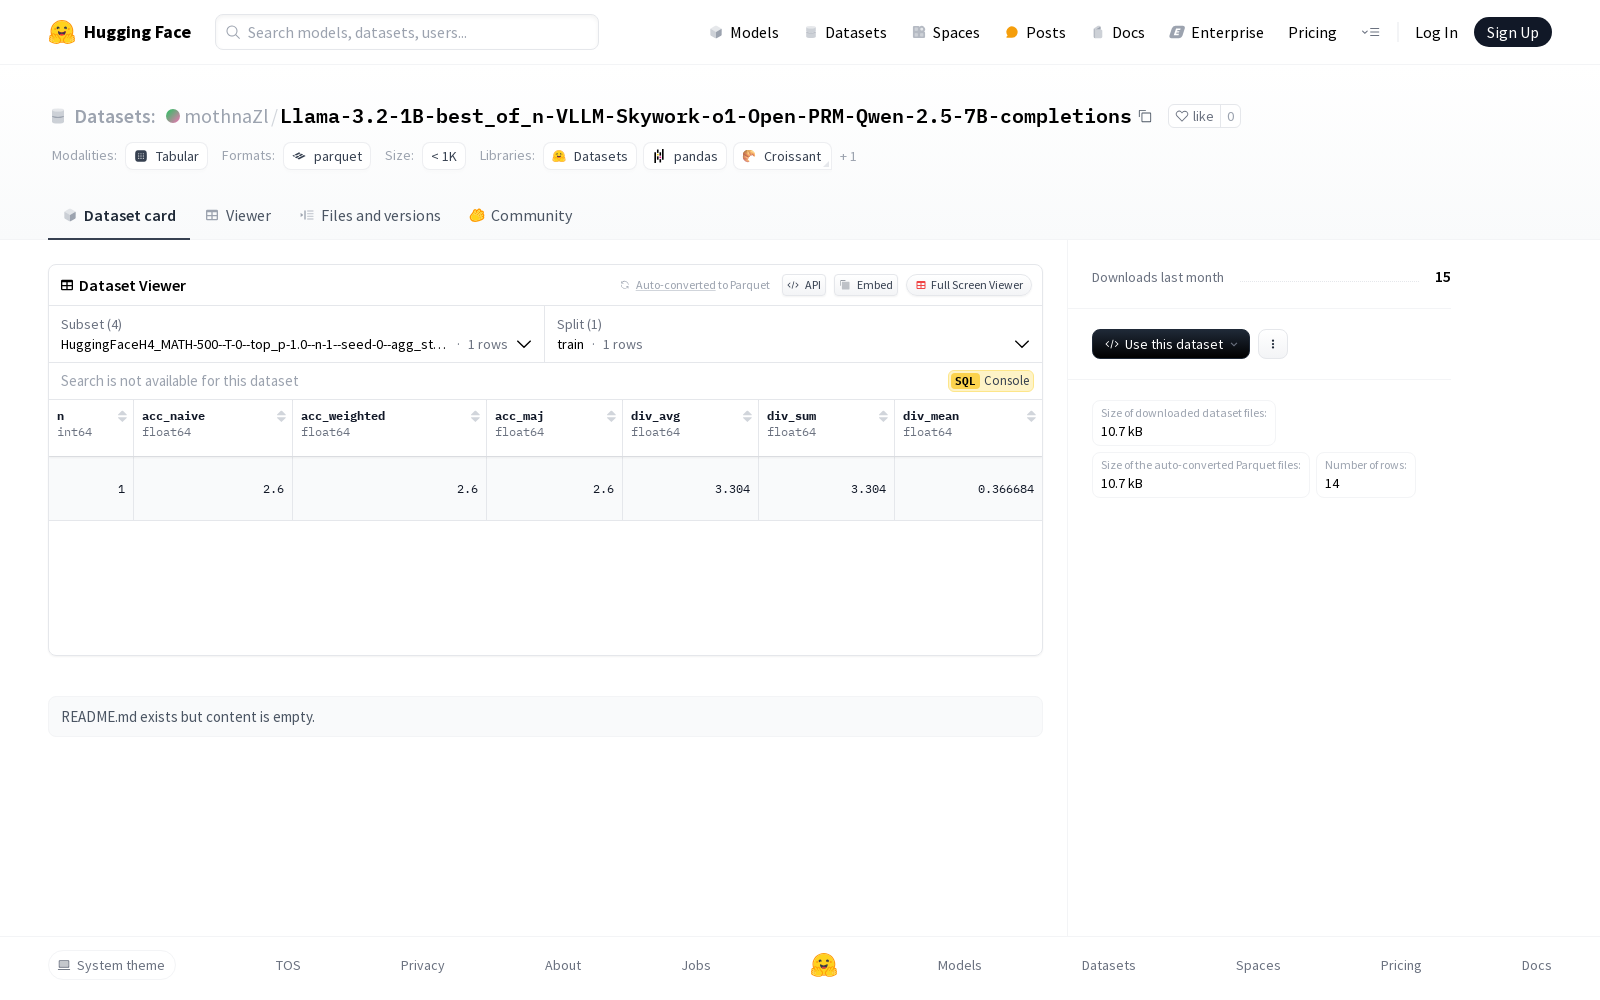Focus the search models input field
This screenshot has height=1000, width=1600.
tap(407, 32)
